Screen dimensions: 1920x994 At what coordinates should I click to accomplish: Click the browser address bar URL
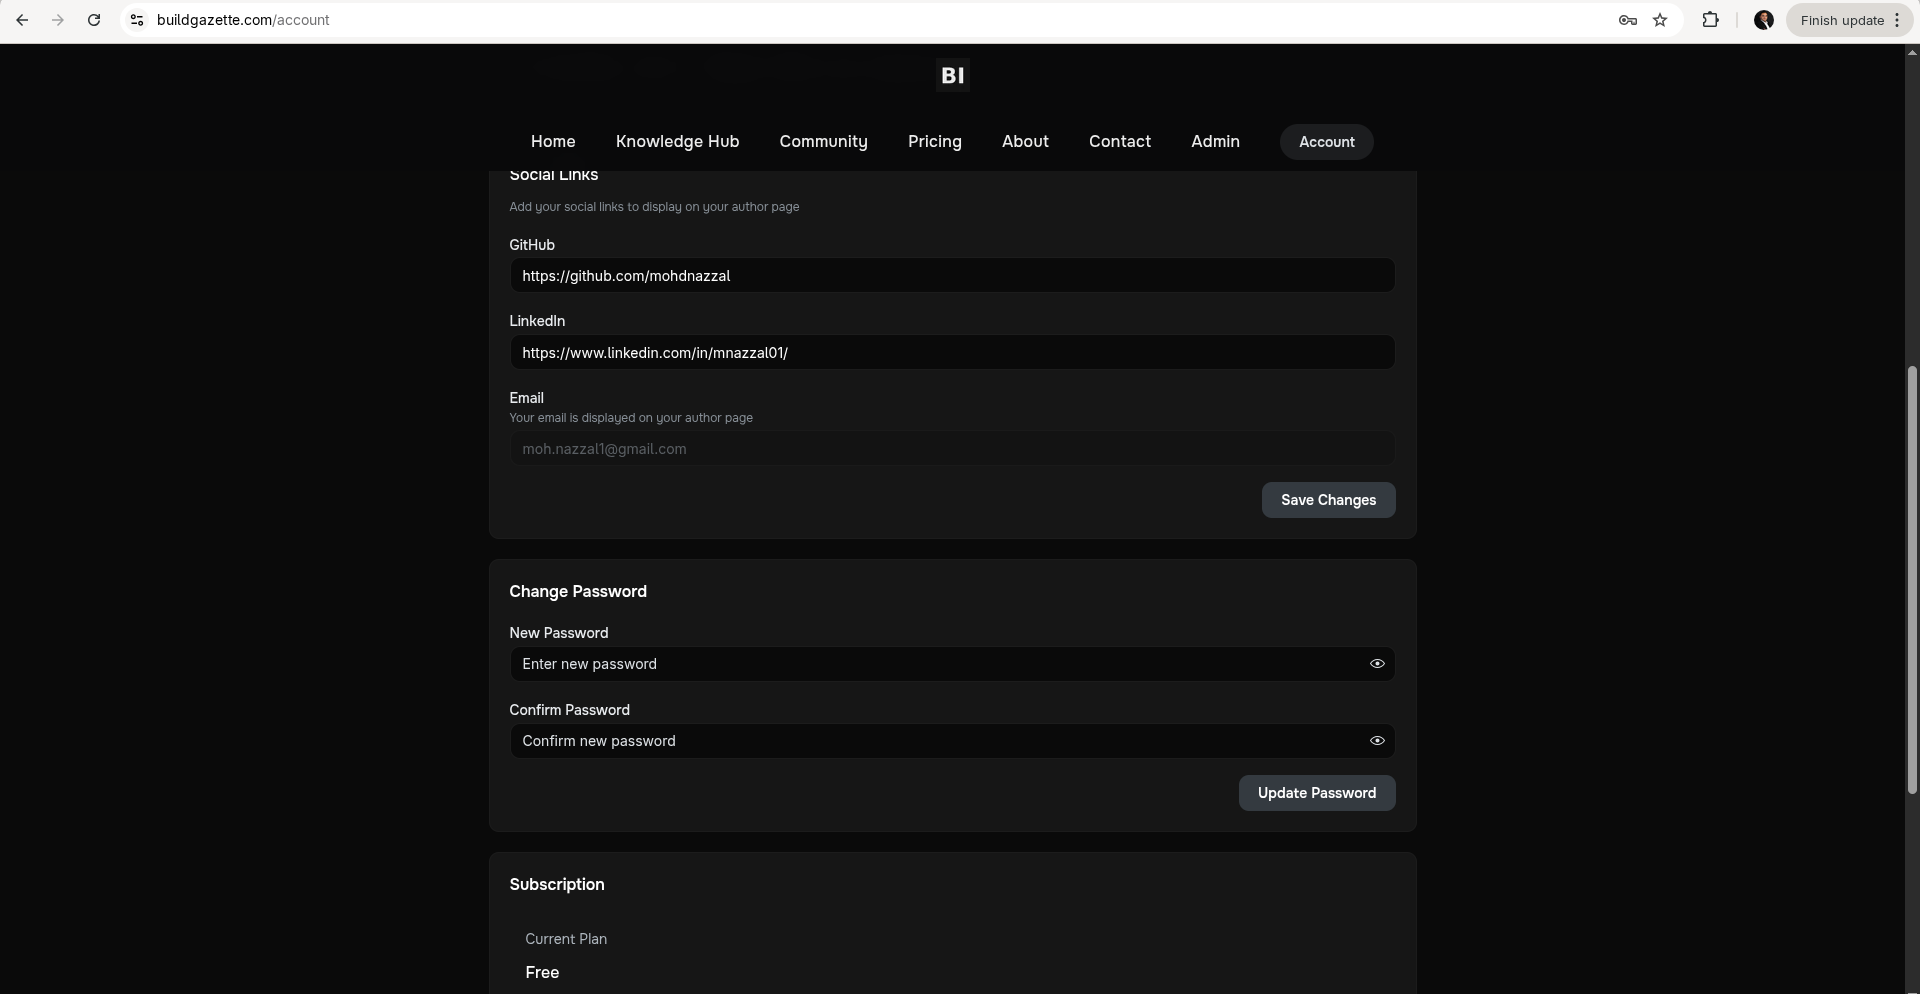tap(243, 20)
